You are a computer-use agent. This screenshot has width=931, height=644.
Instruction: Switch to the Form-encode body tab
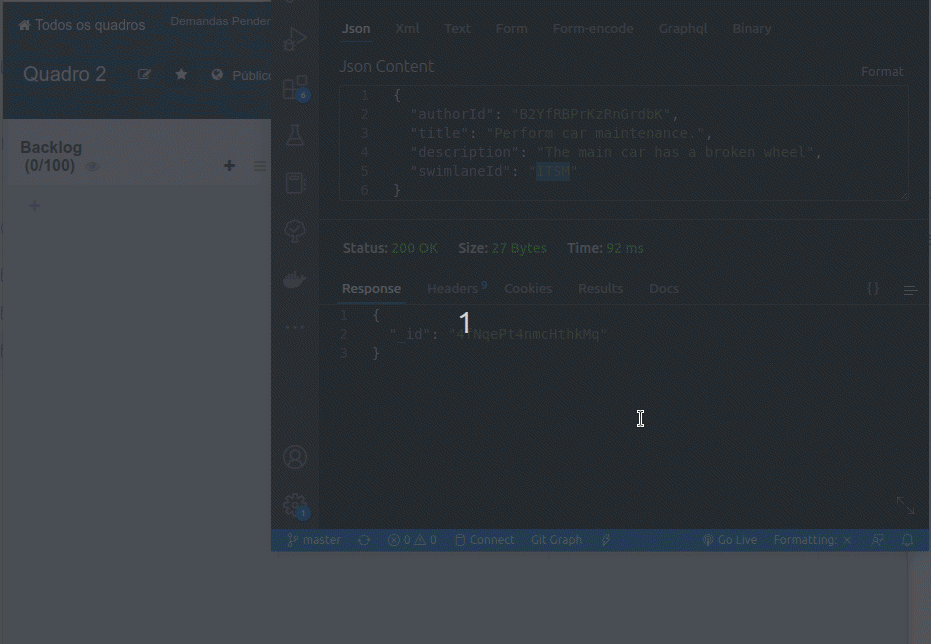593,28
